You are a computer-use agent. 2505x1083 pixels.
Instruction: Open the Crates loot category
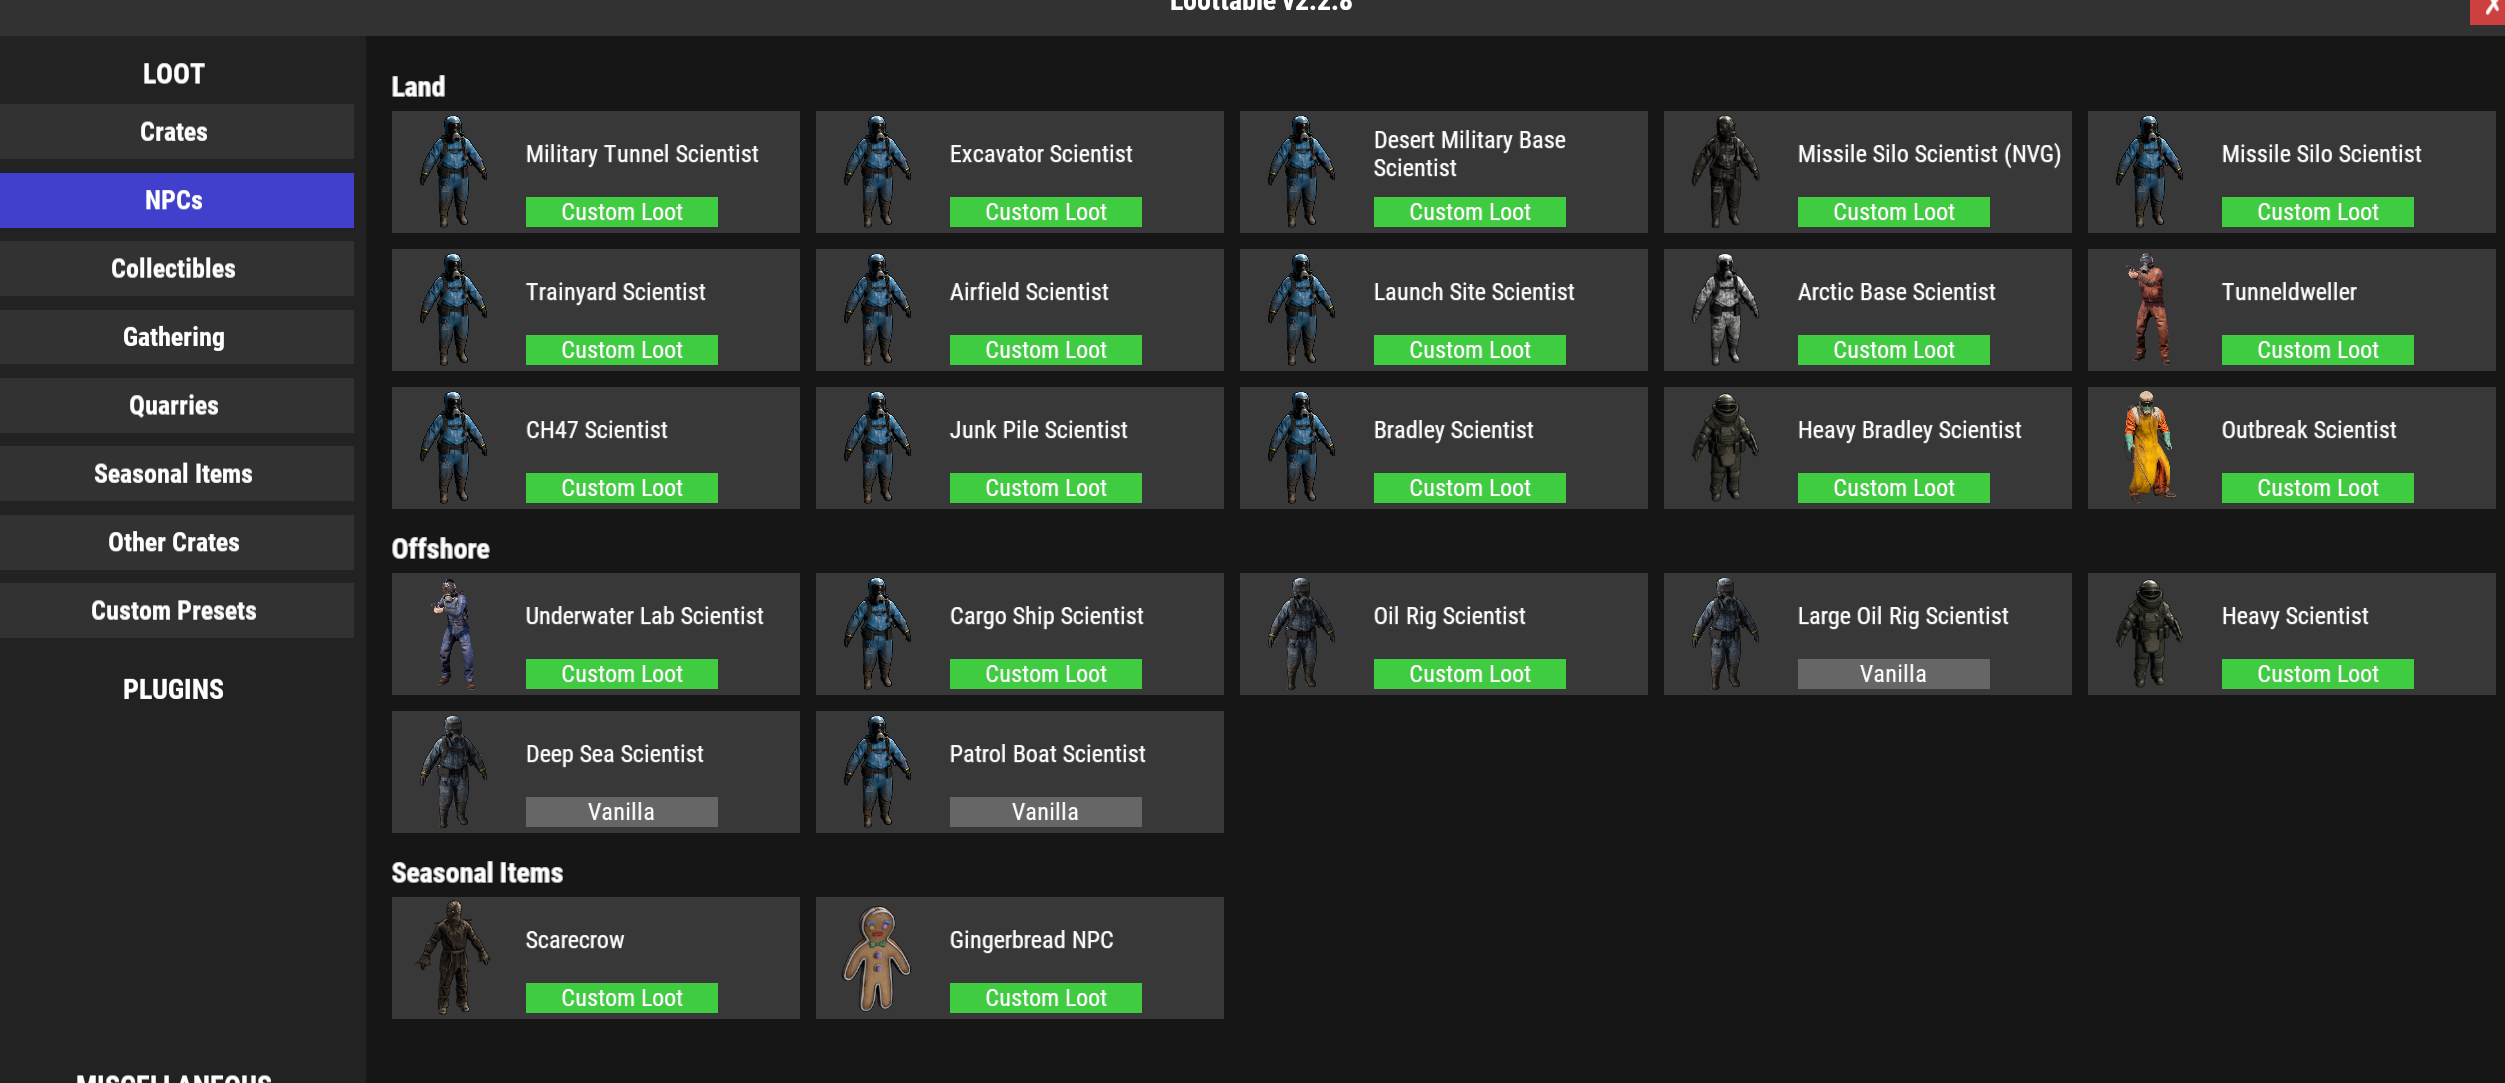pyautogui.click(x=175, y=132)
